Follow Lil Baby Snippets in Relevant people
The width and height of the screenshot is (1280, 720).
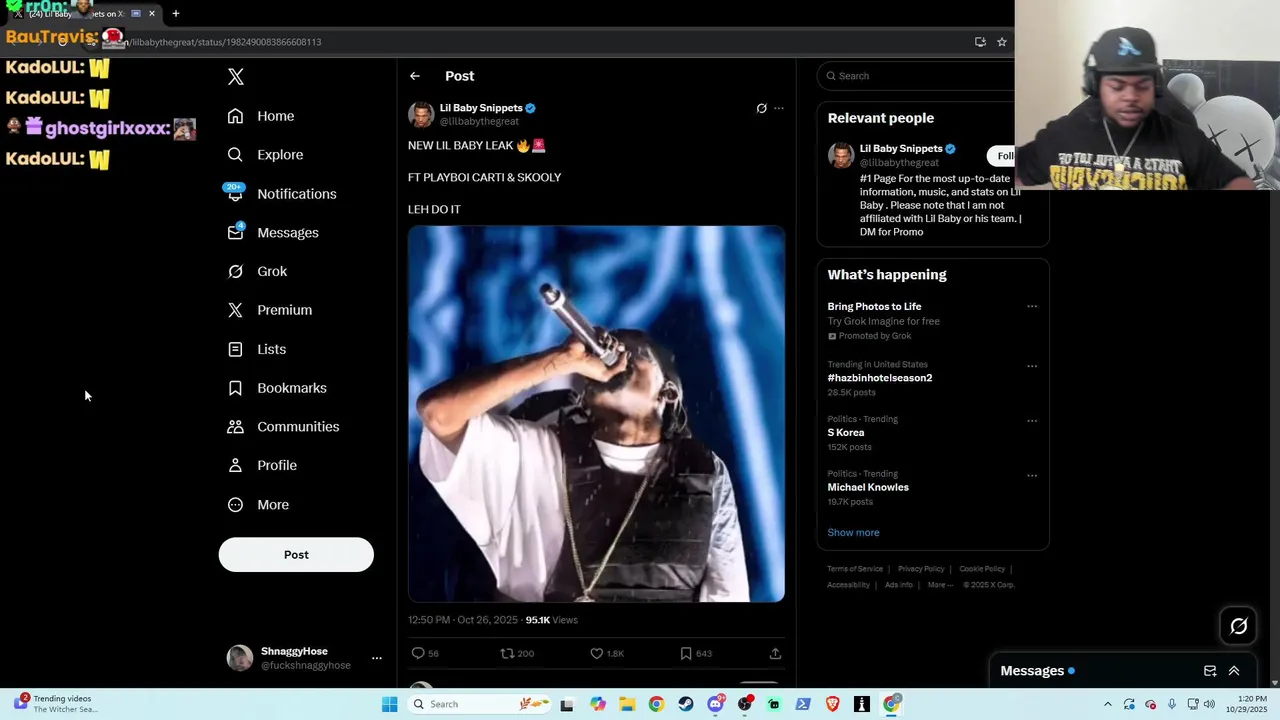pyautogui.click(x=1003, y=156)
